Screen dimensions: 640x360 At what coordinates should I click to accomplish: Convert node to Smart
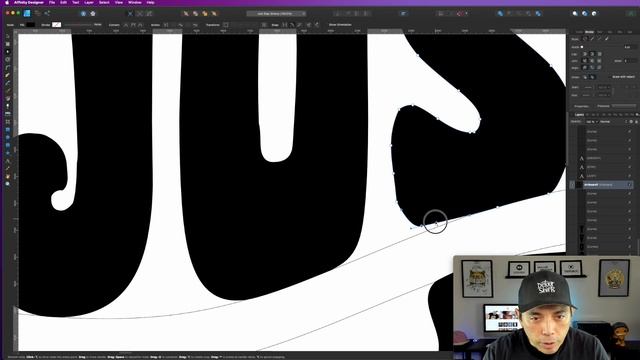(140, 25)
